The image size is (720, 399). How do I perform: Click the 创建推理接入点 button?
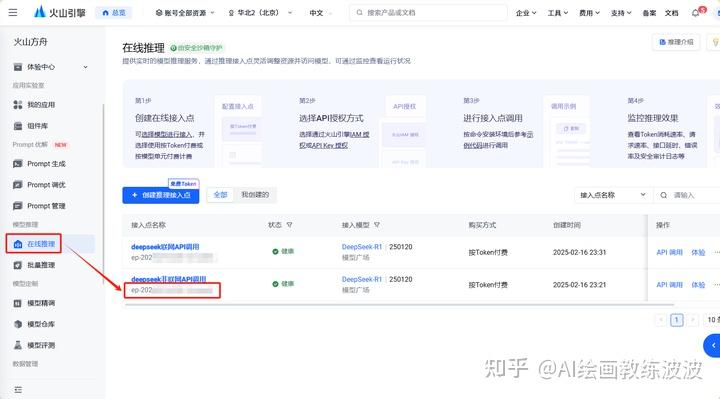coord(161,195)
